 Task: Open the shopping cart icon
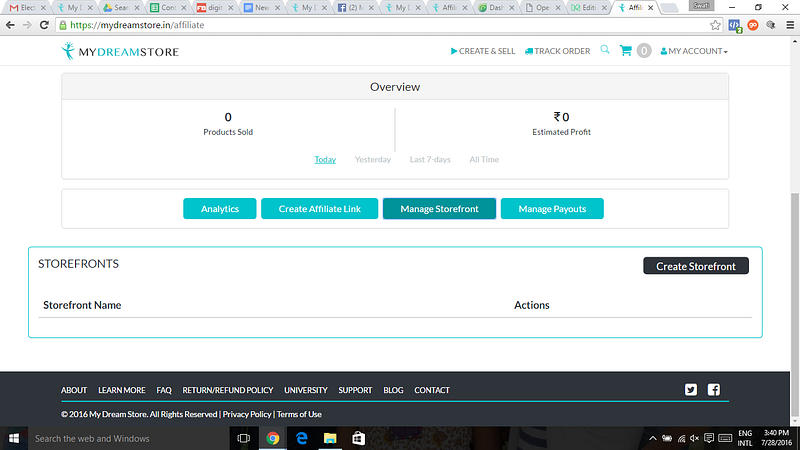click(626, 51)
